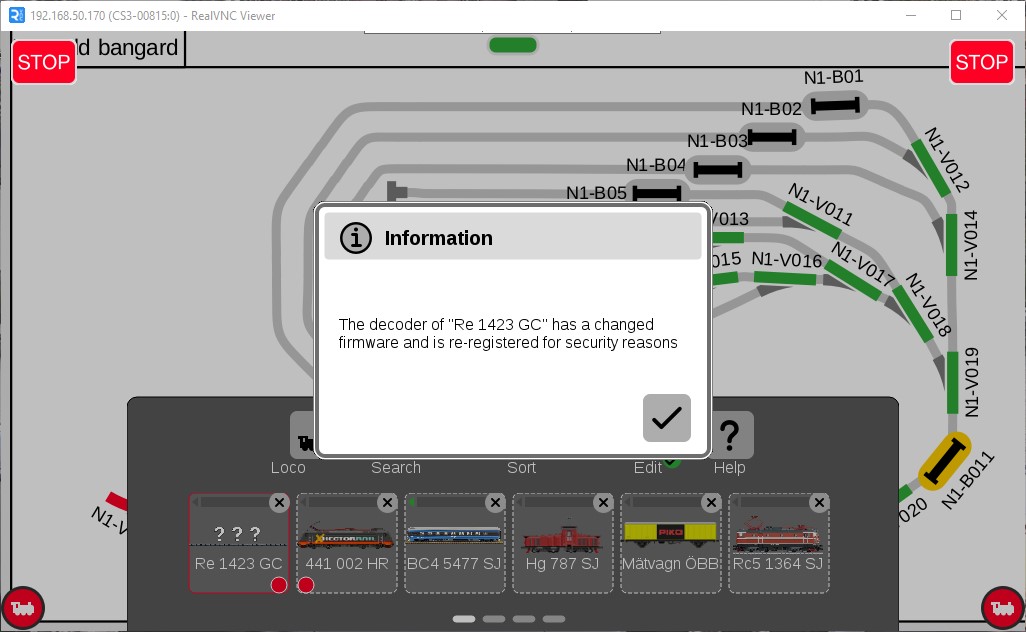Open the Search option in the loco bar
This screenshot has height=632, width=1026.
coord(396,468)
